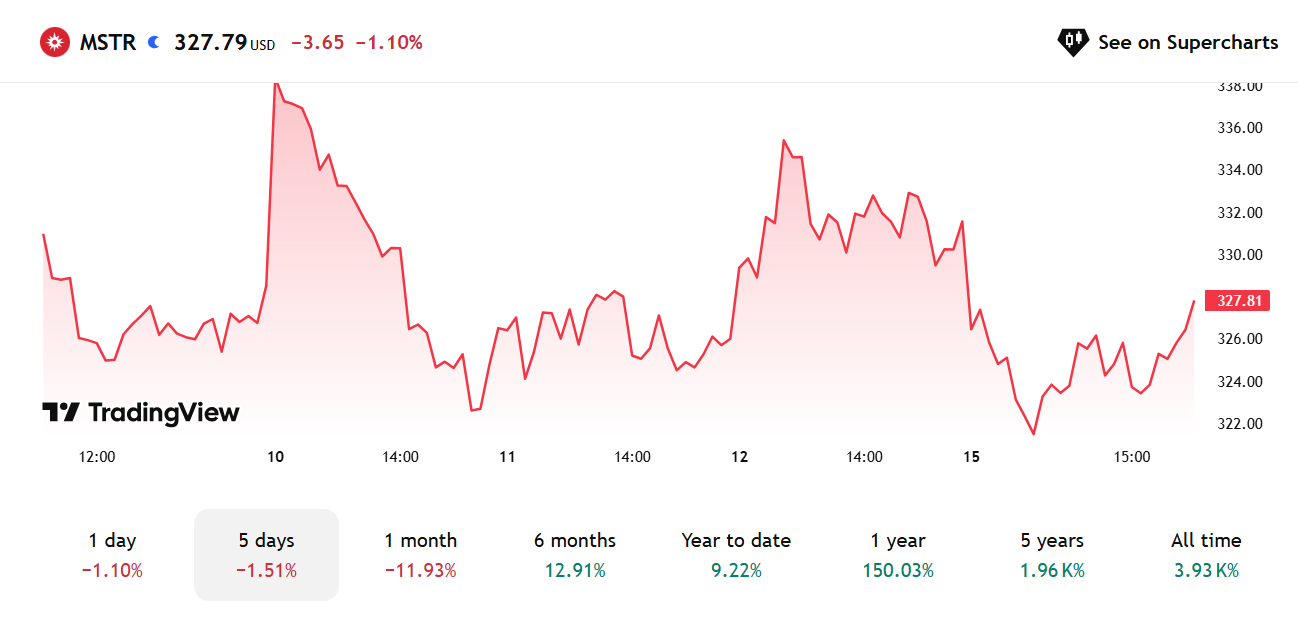Switch to the 6 months tab
The height and width of the screenshot is (620, 1298).
pos(574,555)
